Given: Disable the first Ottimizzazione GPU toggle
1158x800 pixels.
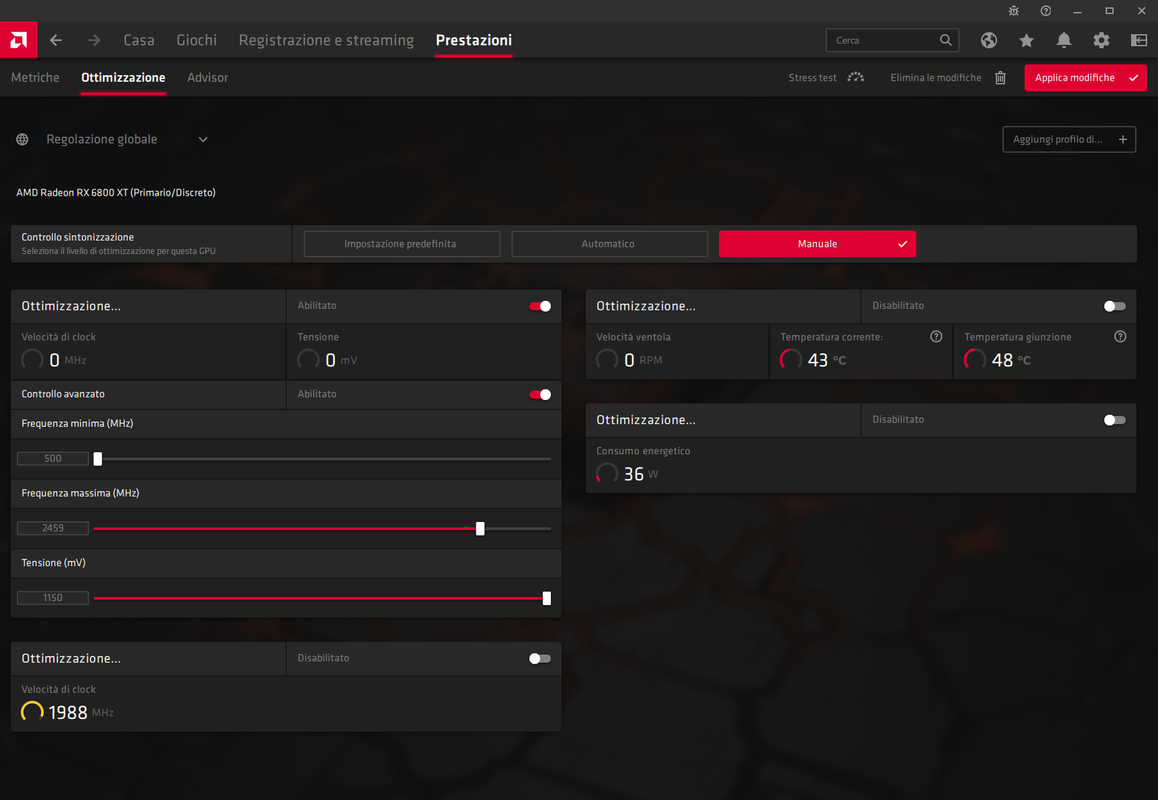Looking at the screenshot, I should (540, 306).
